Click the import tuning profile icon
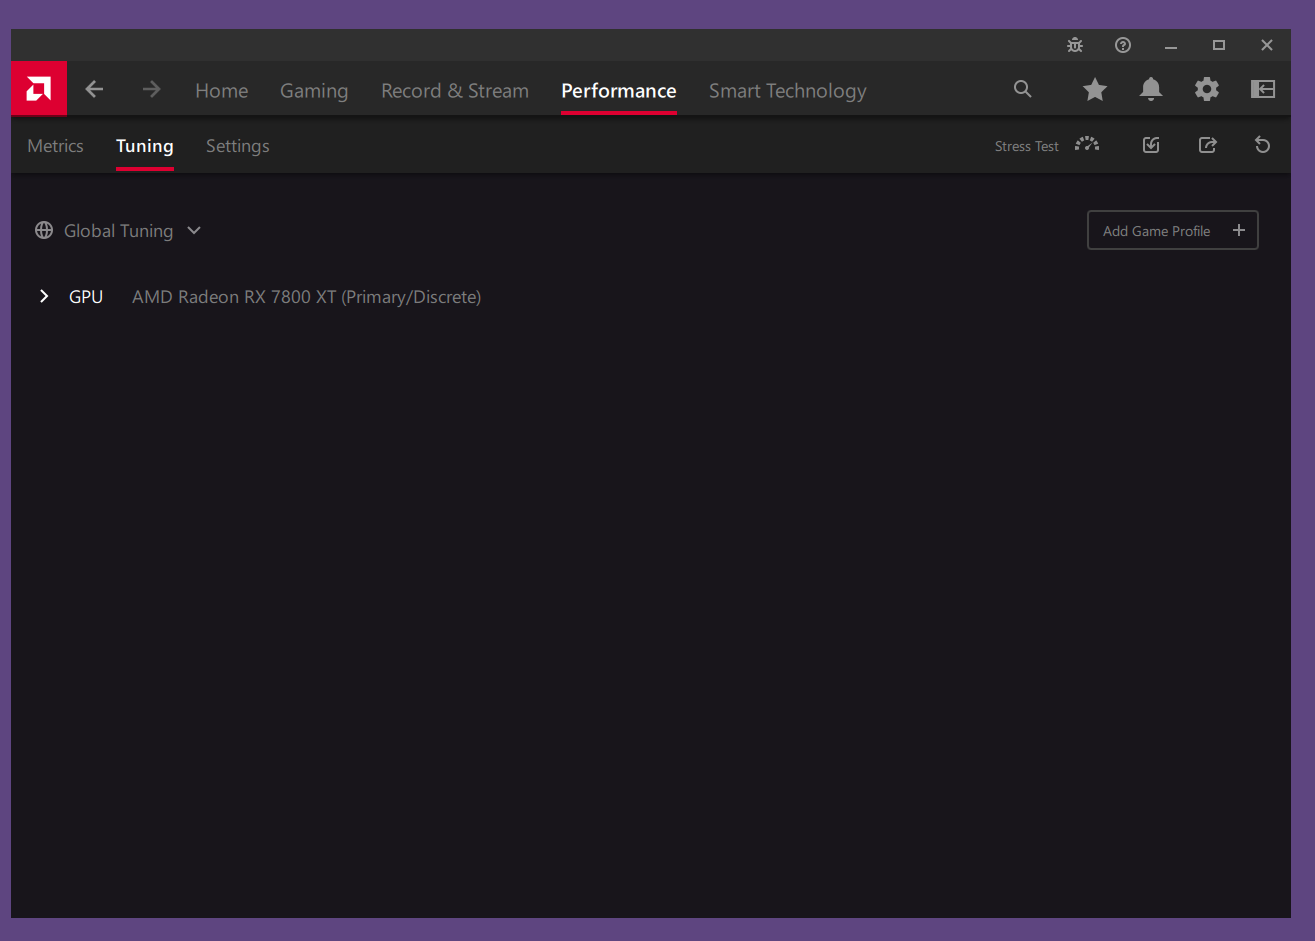The width and height of the screenshot is (1315, 941). (x=1151, y=145)
